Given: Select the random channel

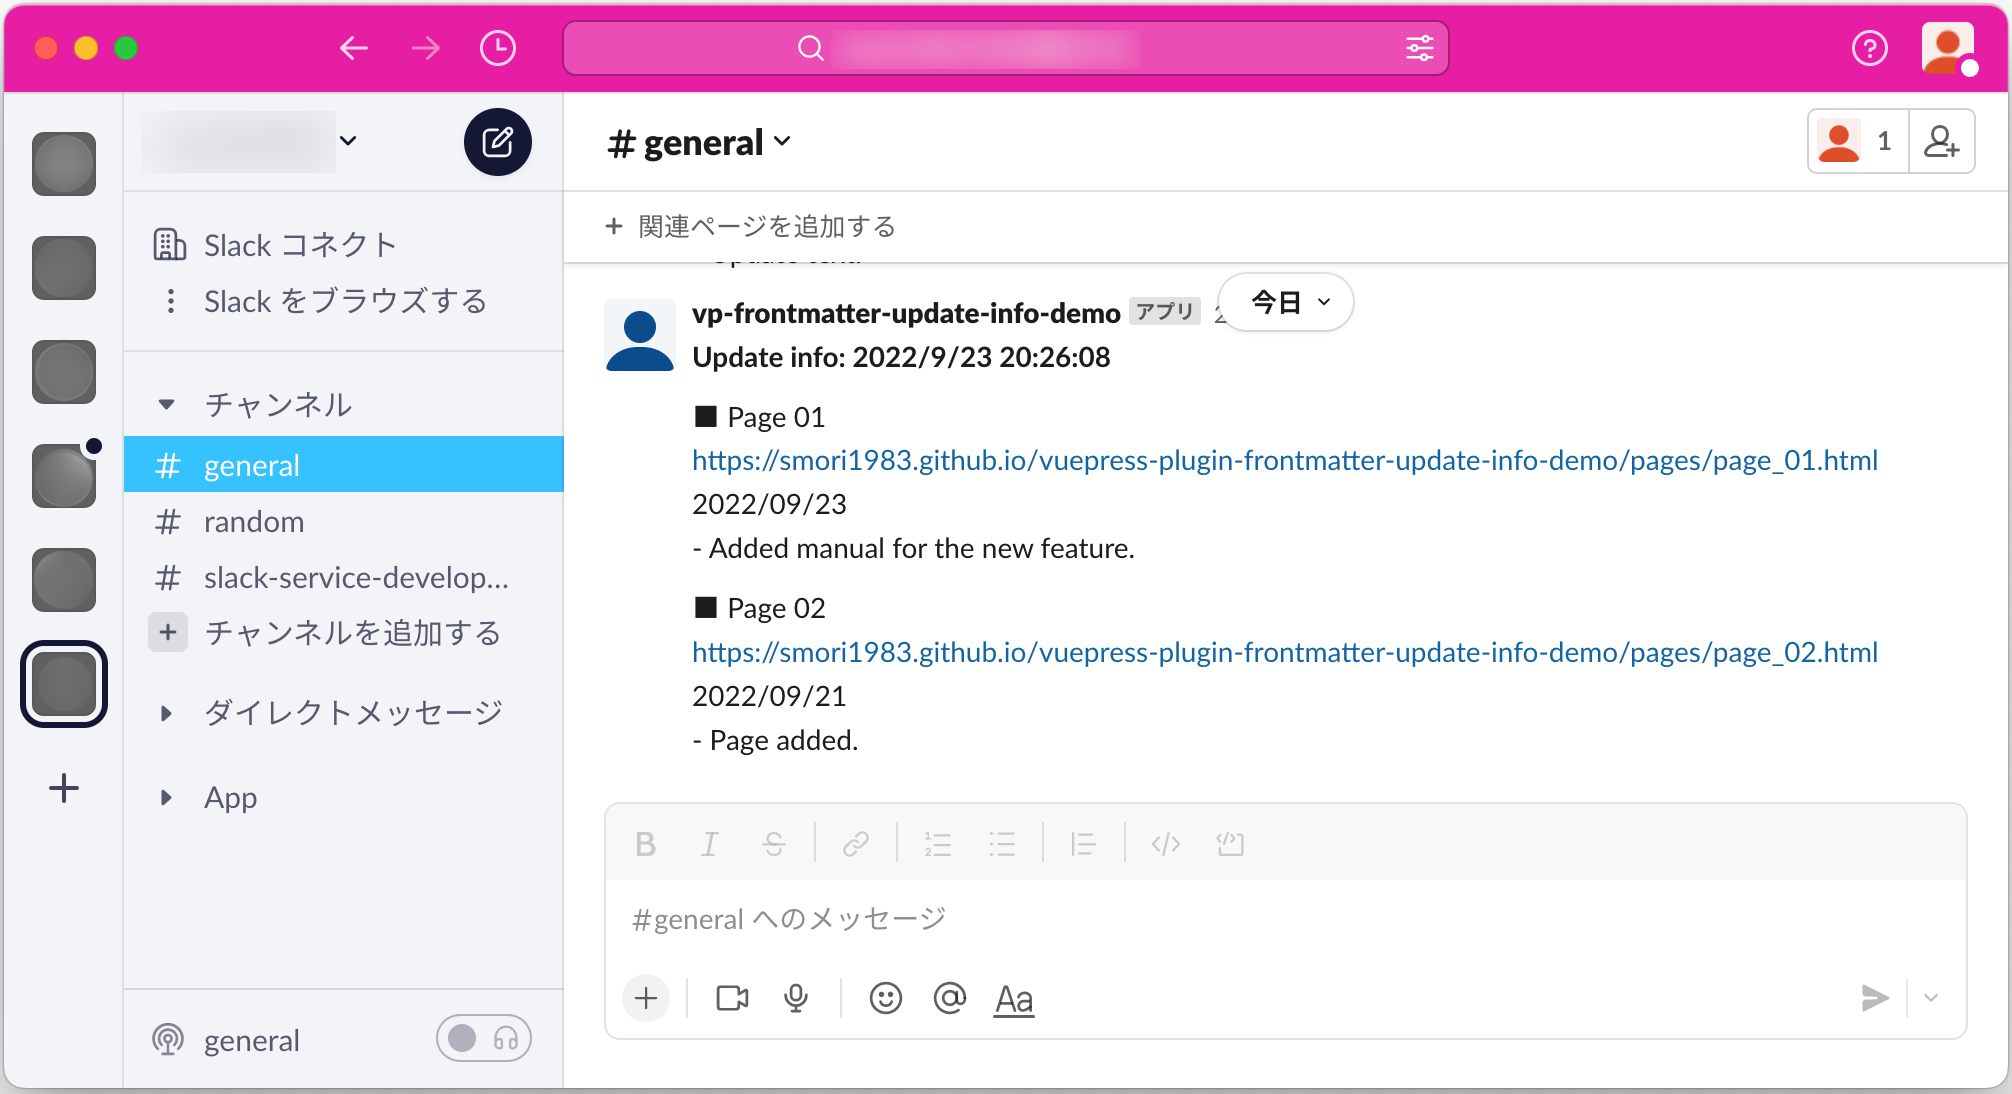Looking at the screenshot, I should 343,521.
